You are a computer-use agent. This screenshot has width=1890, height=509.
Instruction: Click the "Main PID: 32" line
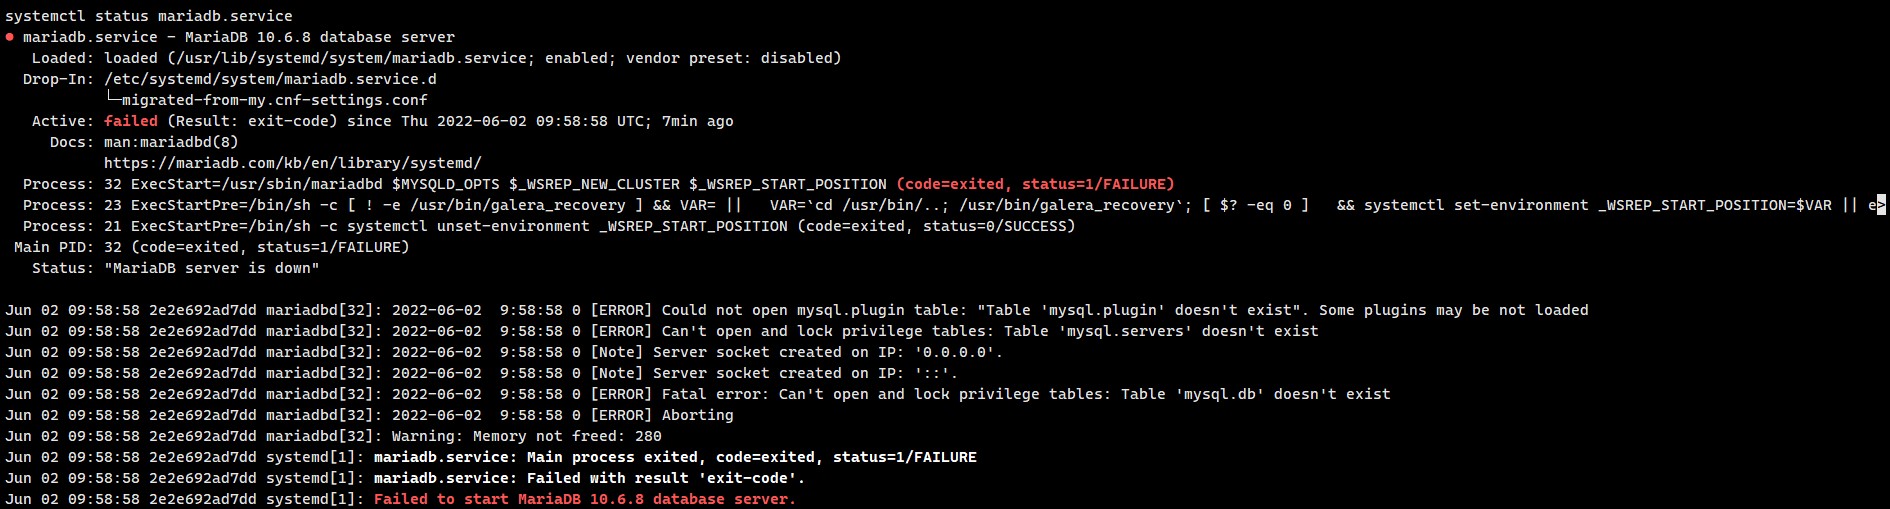[x=211, y=247]
